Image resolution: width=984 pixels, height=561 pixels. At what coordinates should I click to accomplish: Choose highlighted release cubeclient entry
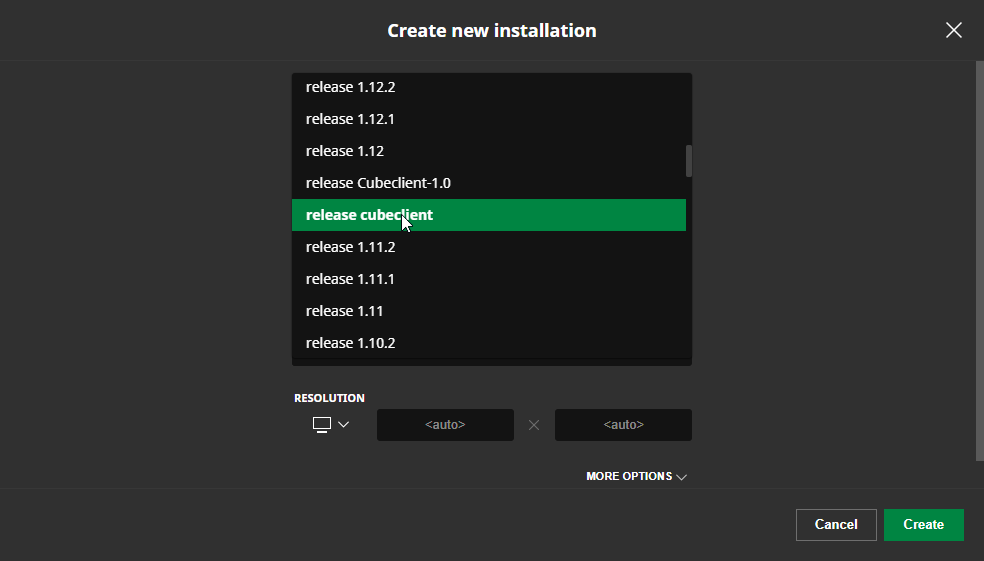click(x=489, y=215)
